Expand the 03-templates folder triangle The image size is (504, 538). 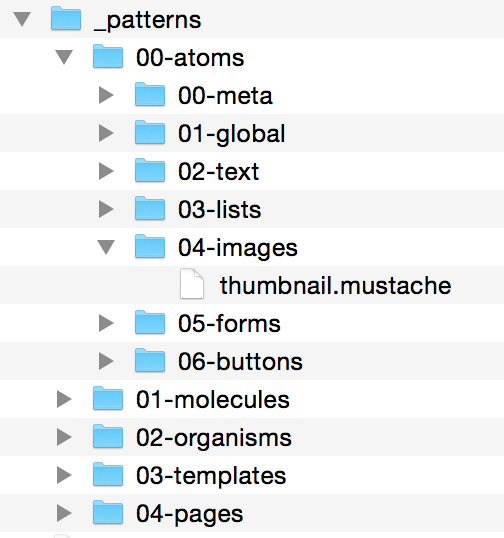(x=64, y=475)
